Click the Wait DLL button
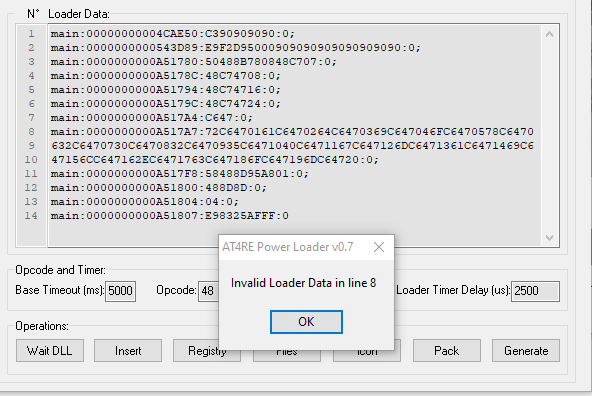592x396 pixels. (x=50, y=351)
